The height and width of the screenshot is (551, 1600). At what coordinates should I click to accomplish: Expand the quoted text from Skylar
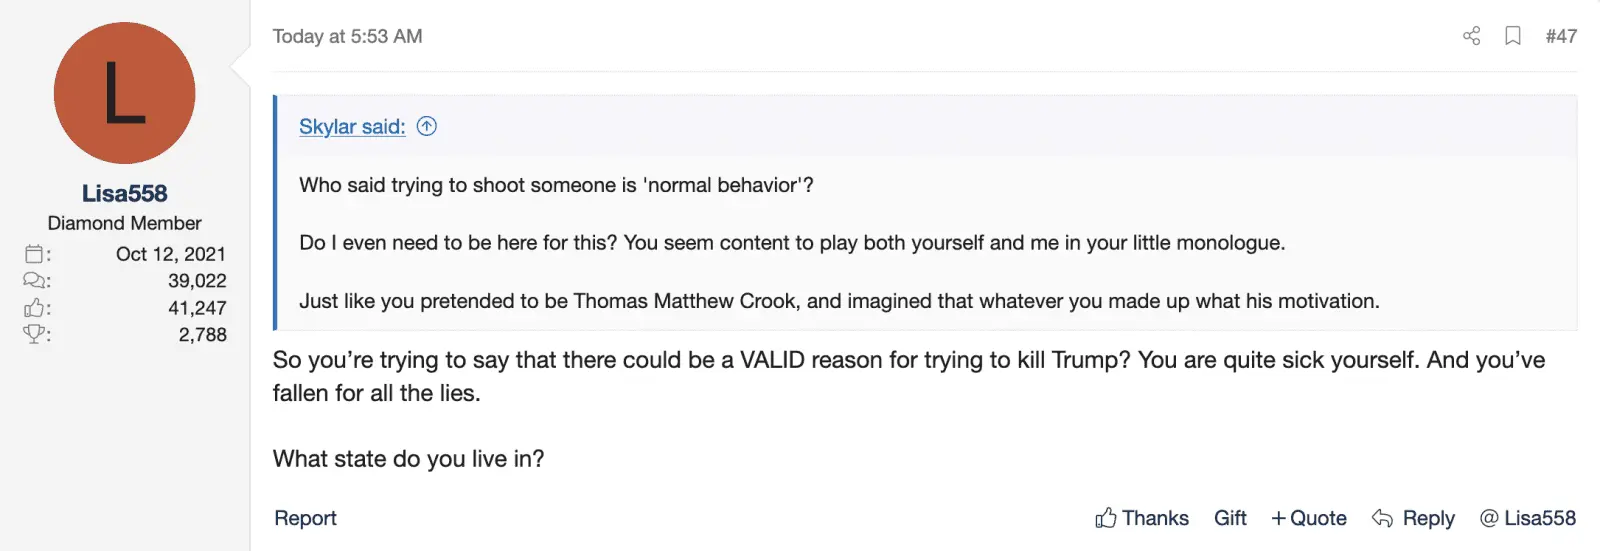point(839,243)
